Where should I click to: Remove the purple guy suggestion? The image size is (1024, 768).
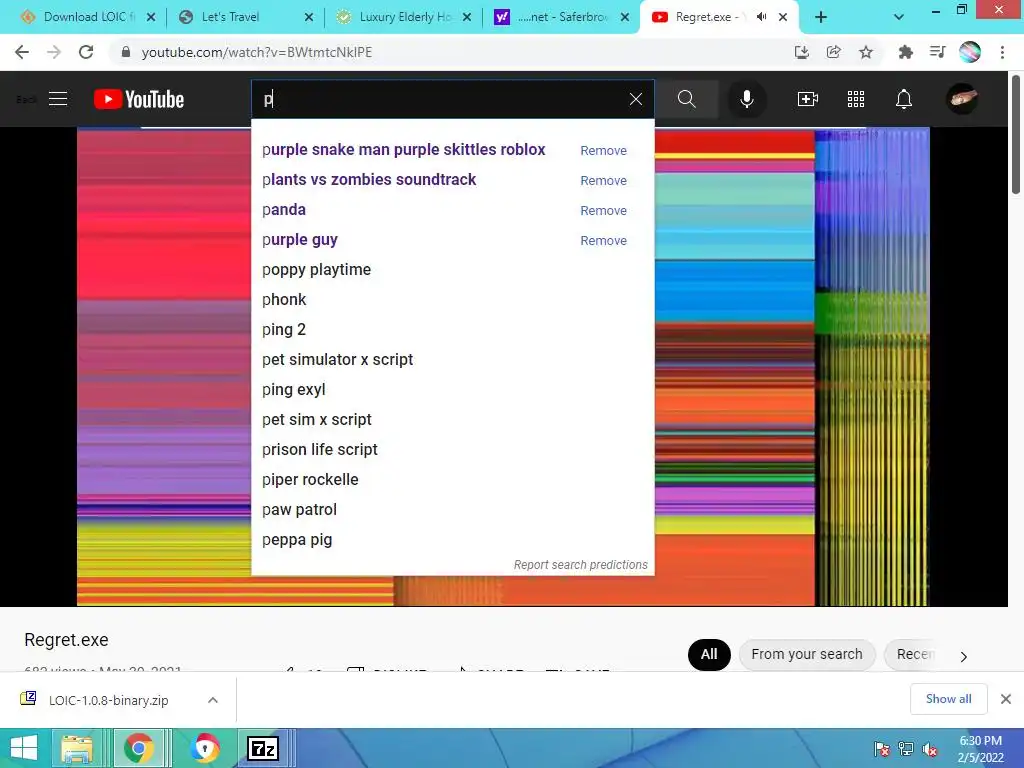click(603, 241)
